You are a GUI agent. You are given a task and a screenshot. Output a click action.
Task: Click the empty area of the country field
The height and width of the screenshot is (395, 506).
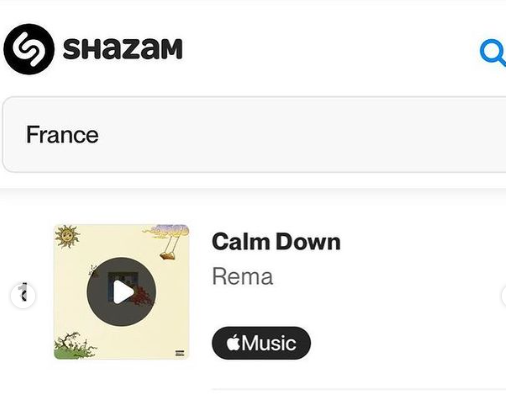[300, 135]
